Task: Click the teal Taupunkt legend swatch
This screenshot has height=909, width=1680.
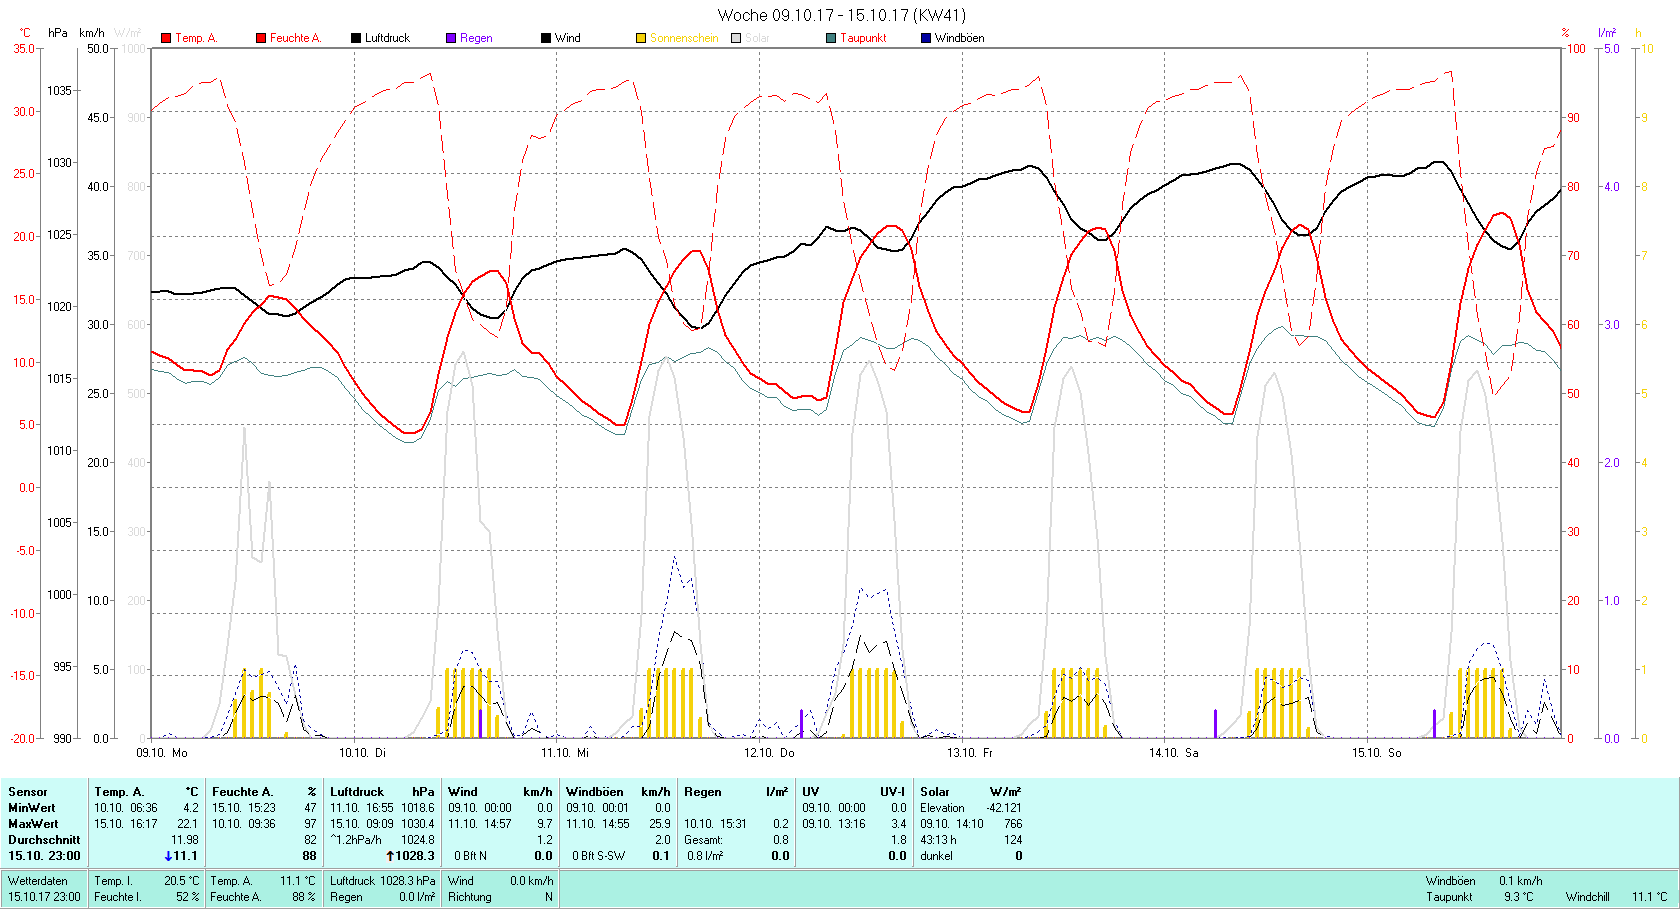Action: pos(831,38)
